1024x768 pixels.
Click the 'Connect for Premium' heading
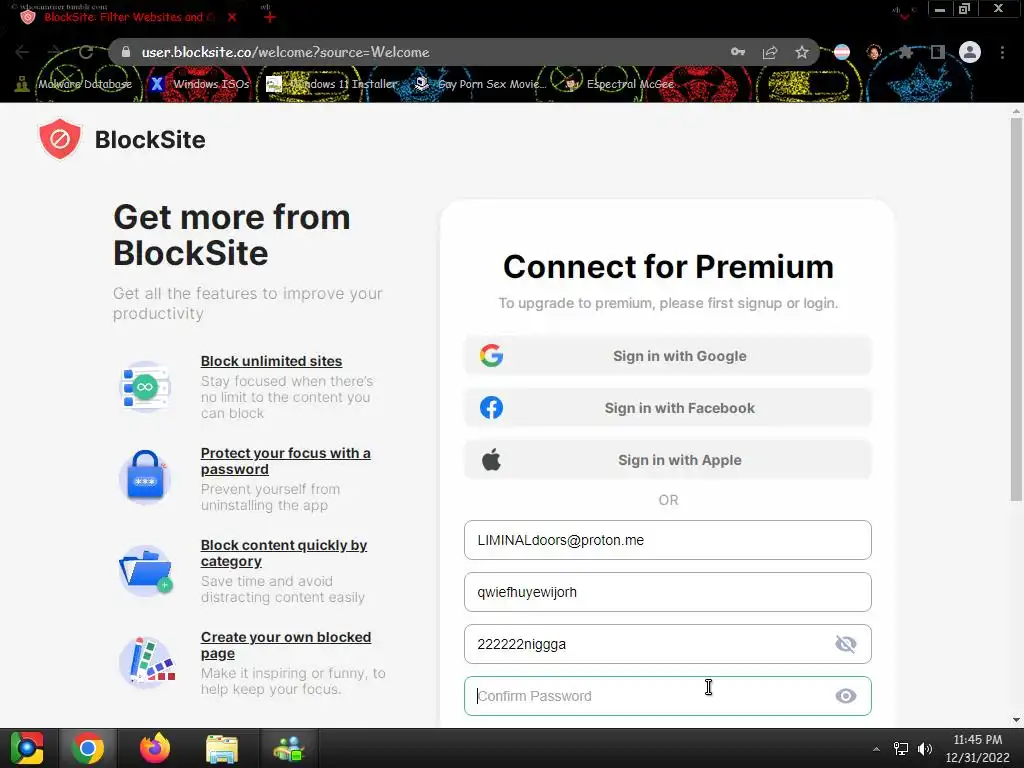pyautogui.click(x=668, y=266)
